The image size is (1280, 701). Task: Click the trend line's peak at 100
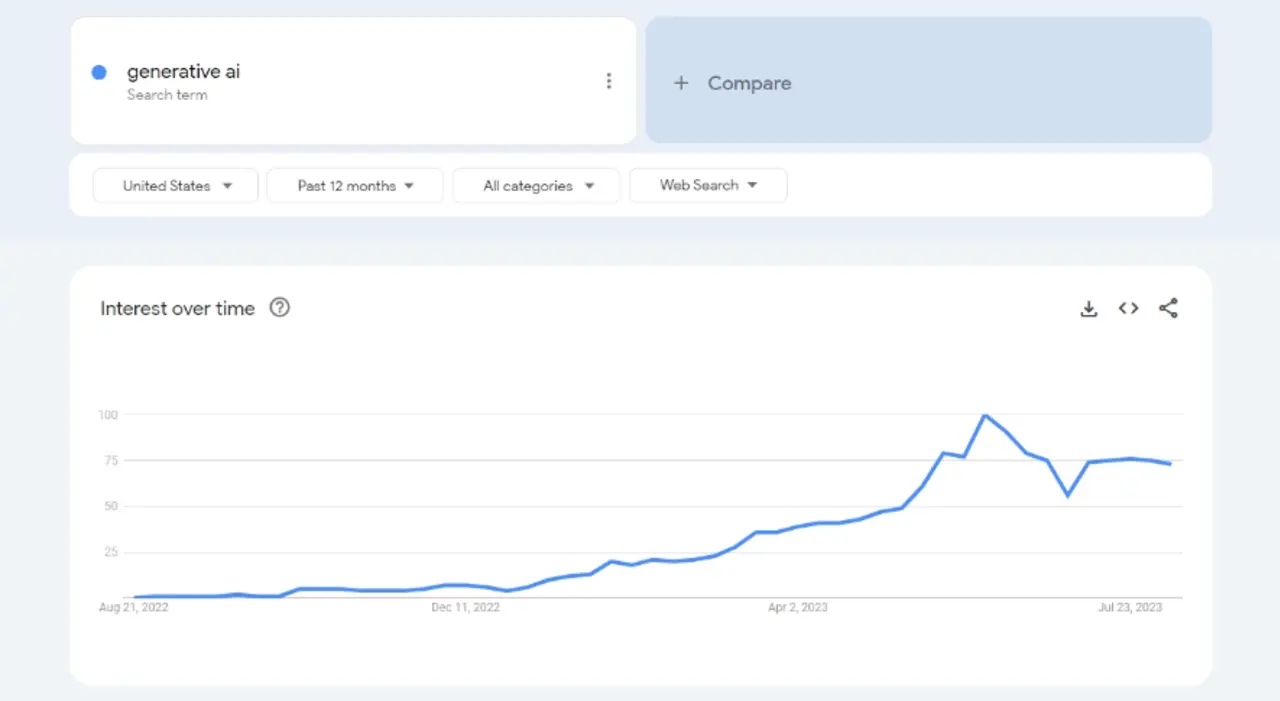tap(985, 415)
